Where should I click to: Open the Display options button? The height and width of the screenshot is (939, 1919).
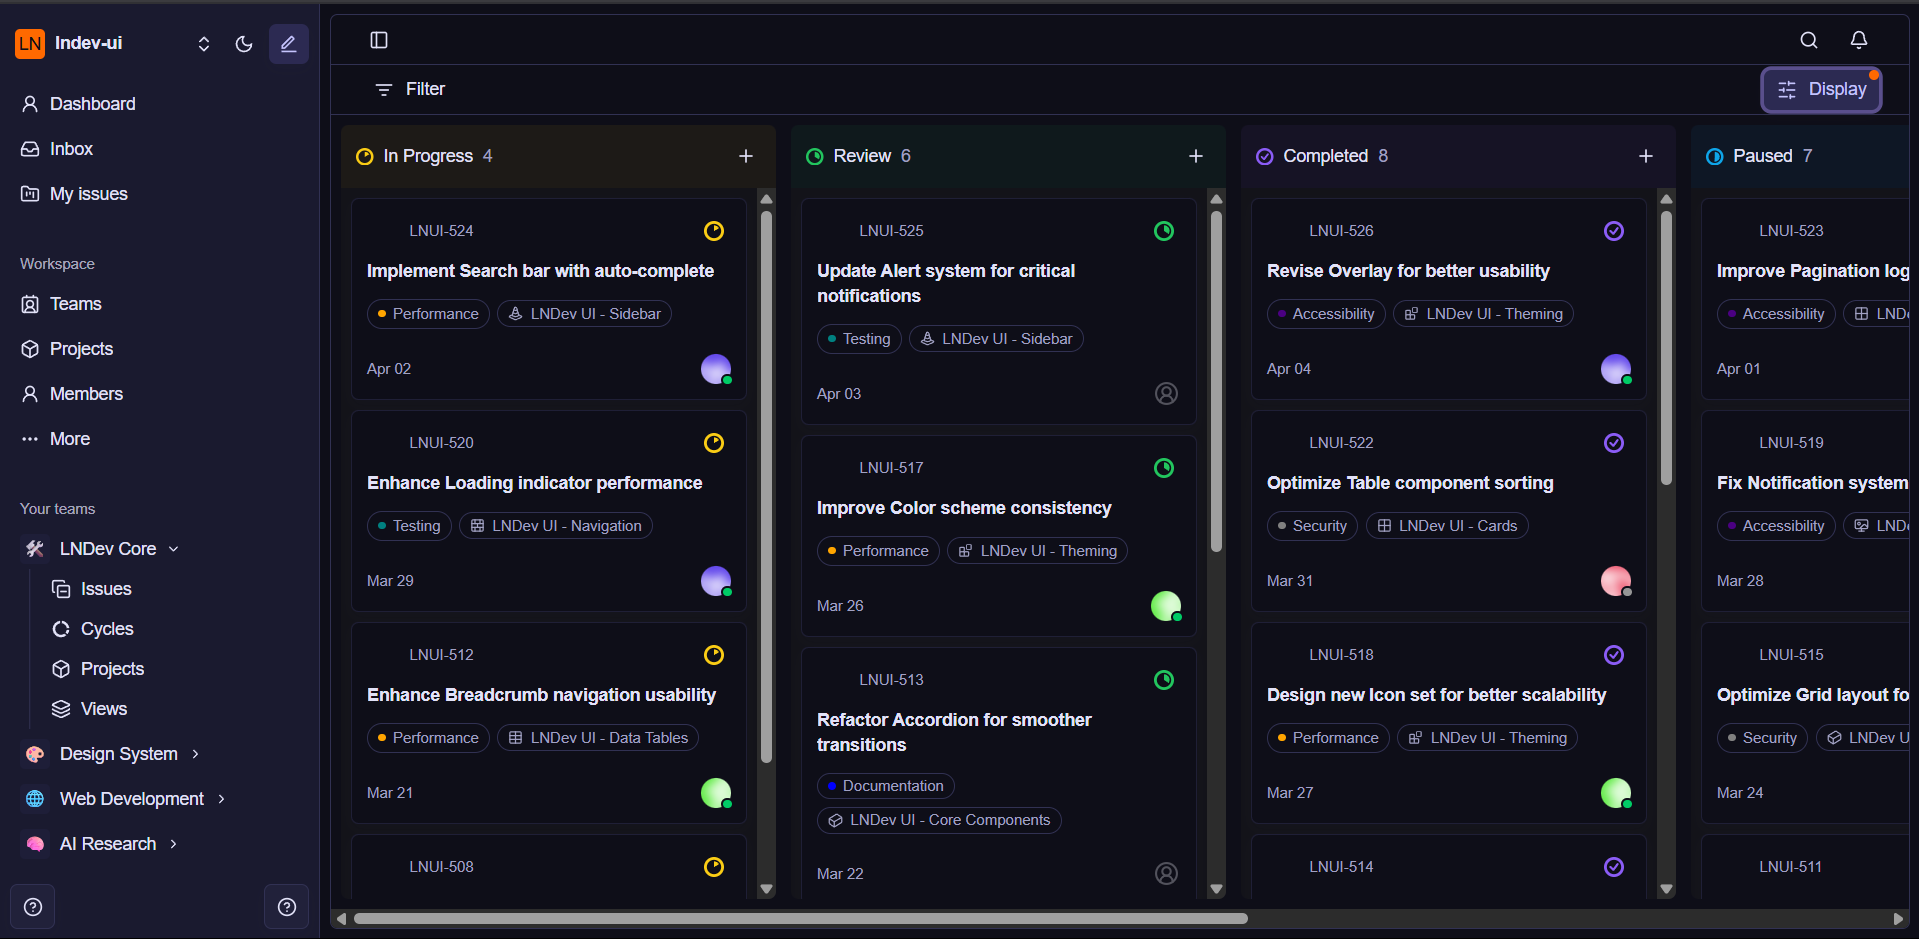point(1820,90)
